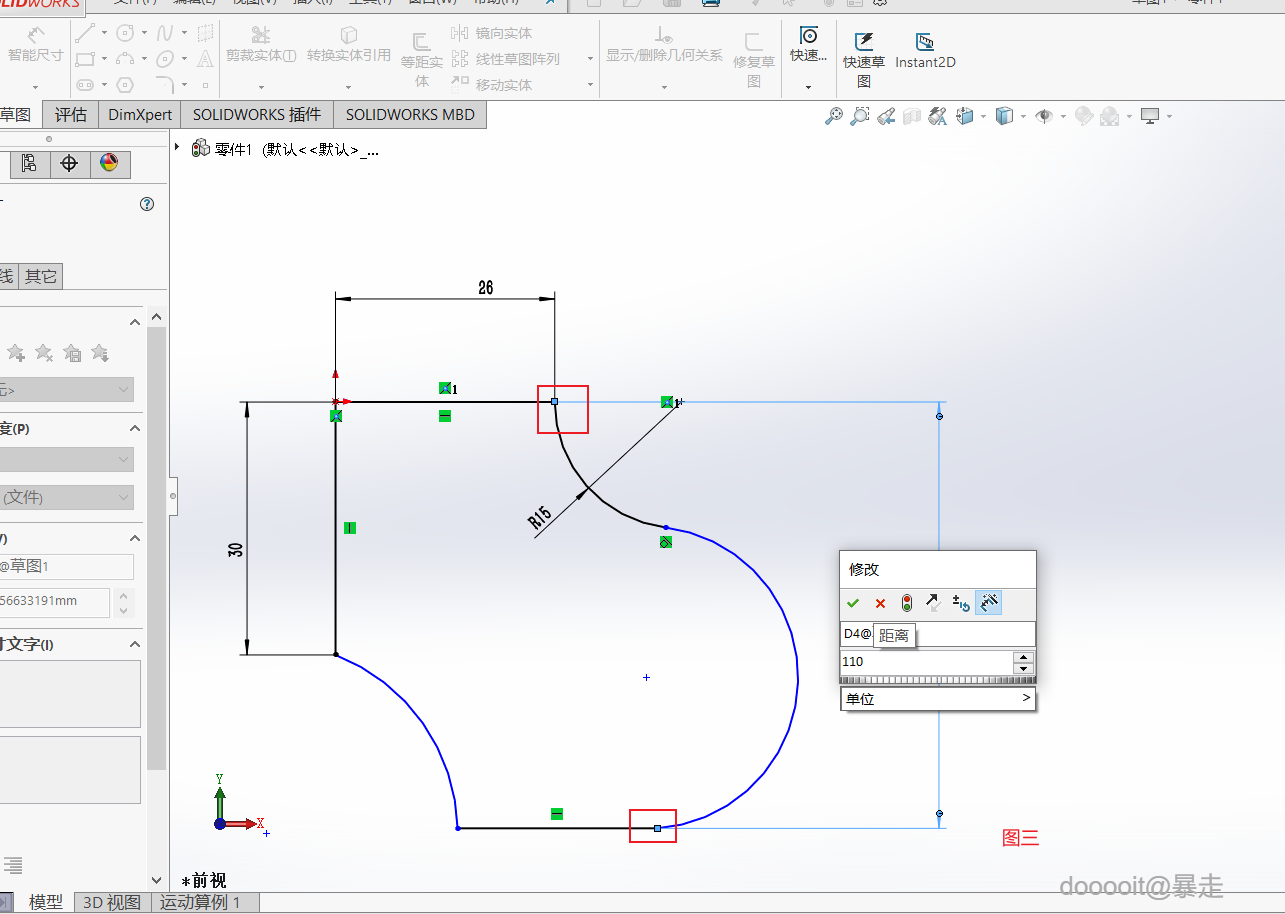1285x914 pixels.
Task: Open Display/Delete Relations (显示/删除几何关系)
Action: (664, 46)
